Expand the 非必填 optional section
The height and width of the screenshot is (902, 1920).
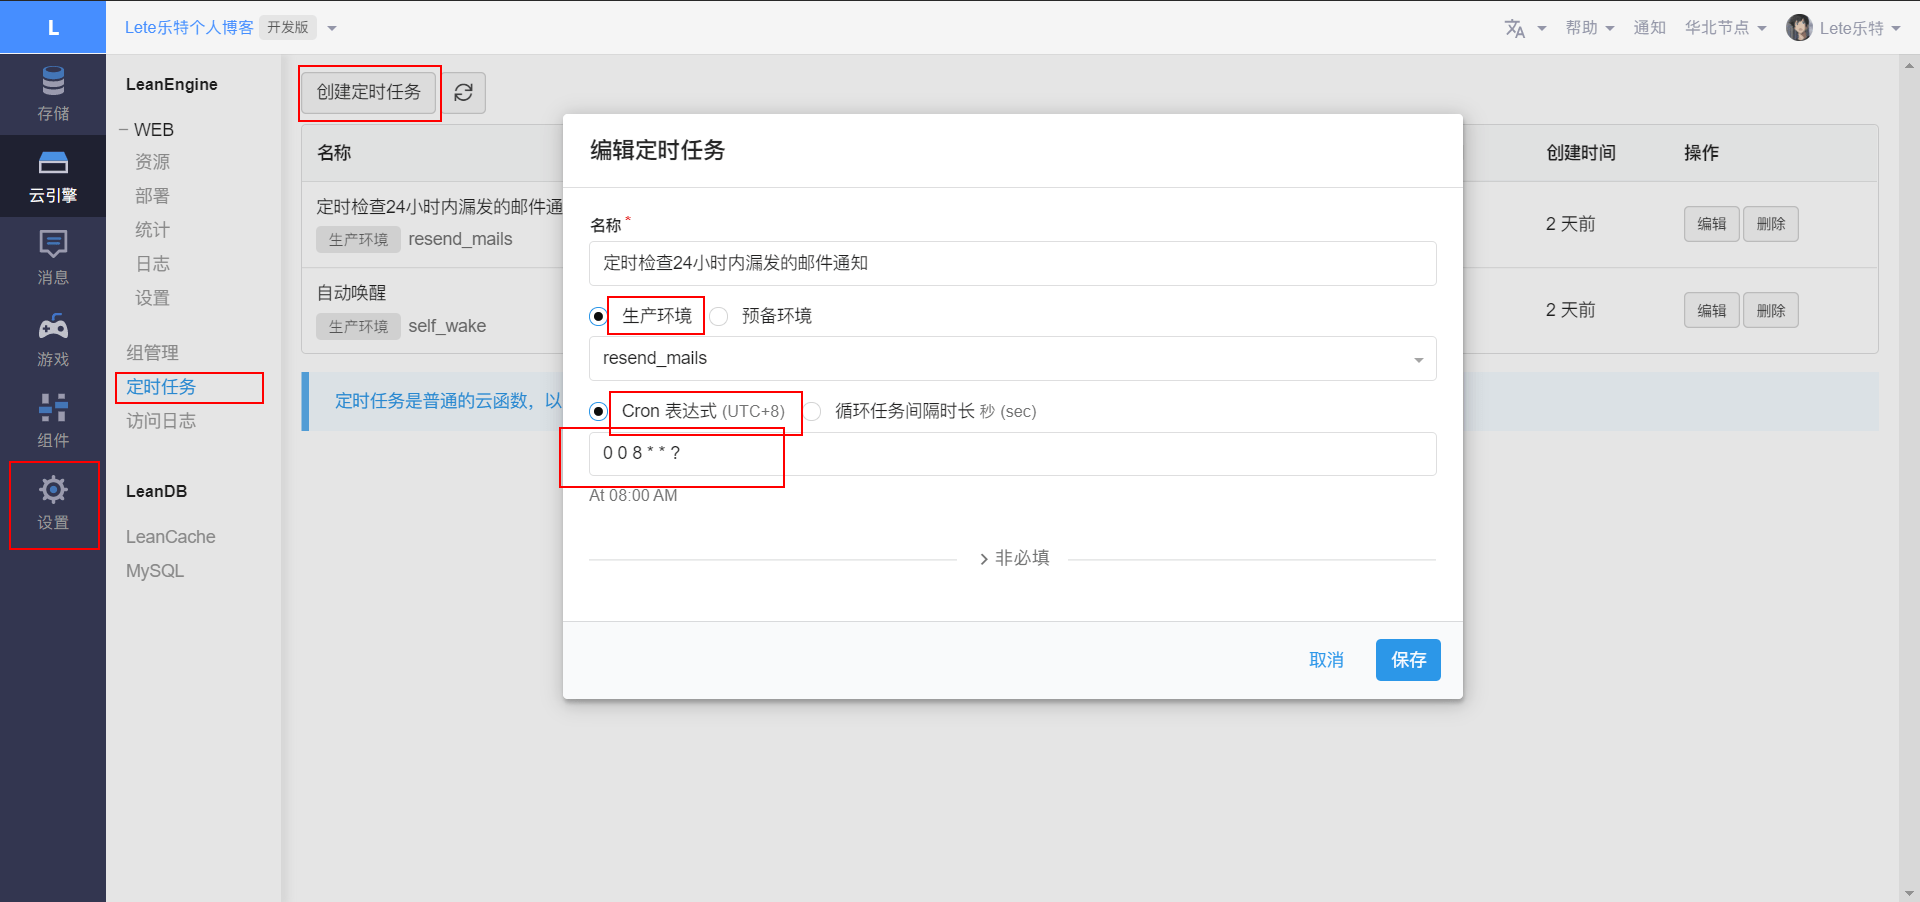(x=1013, y=558)
